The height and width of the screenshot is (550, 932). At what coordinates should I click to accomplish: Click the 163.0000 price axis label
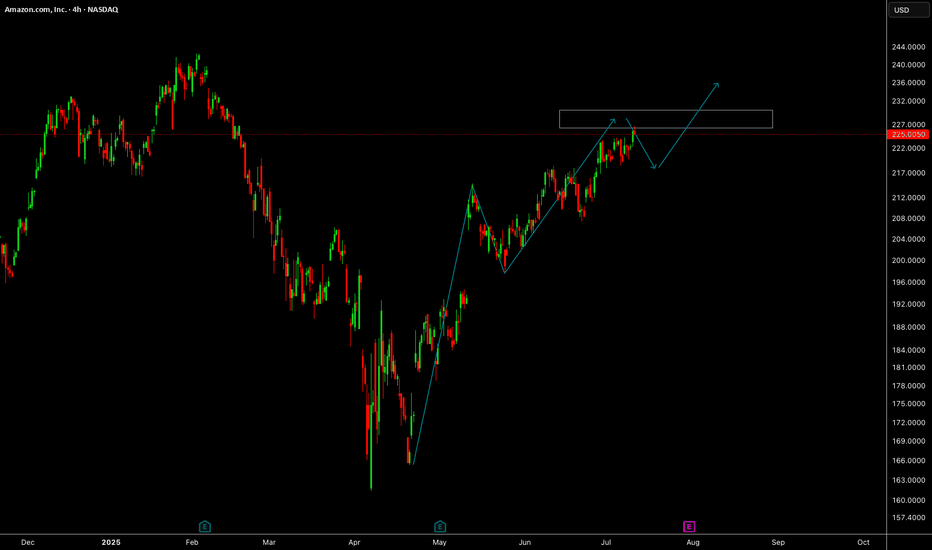pos(908,480)
